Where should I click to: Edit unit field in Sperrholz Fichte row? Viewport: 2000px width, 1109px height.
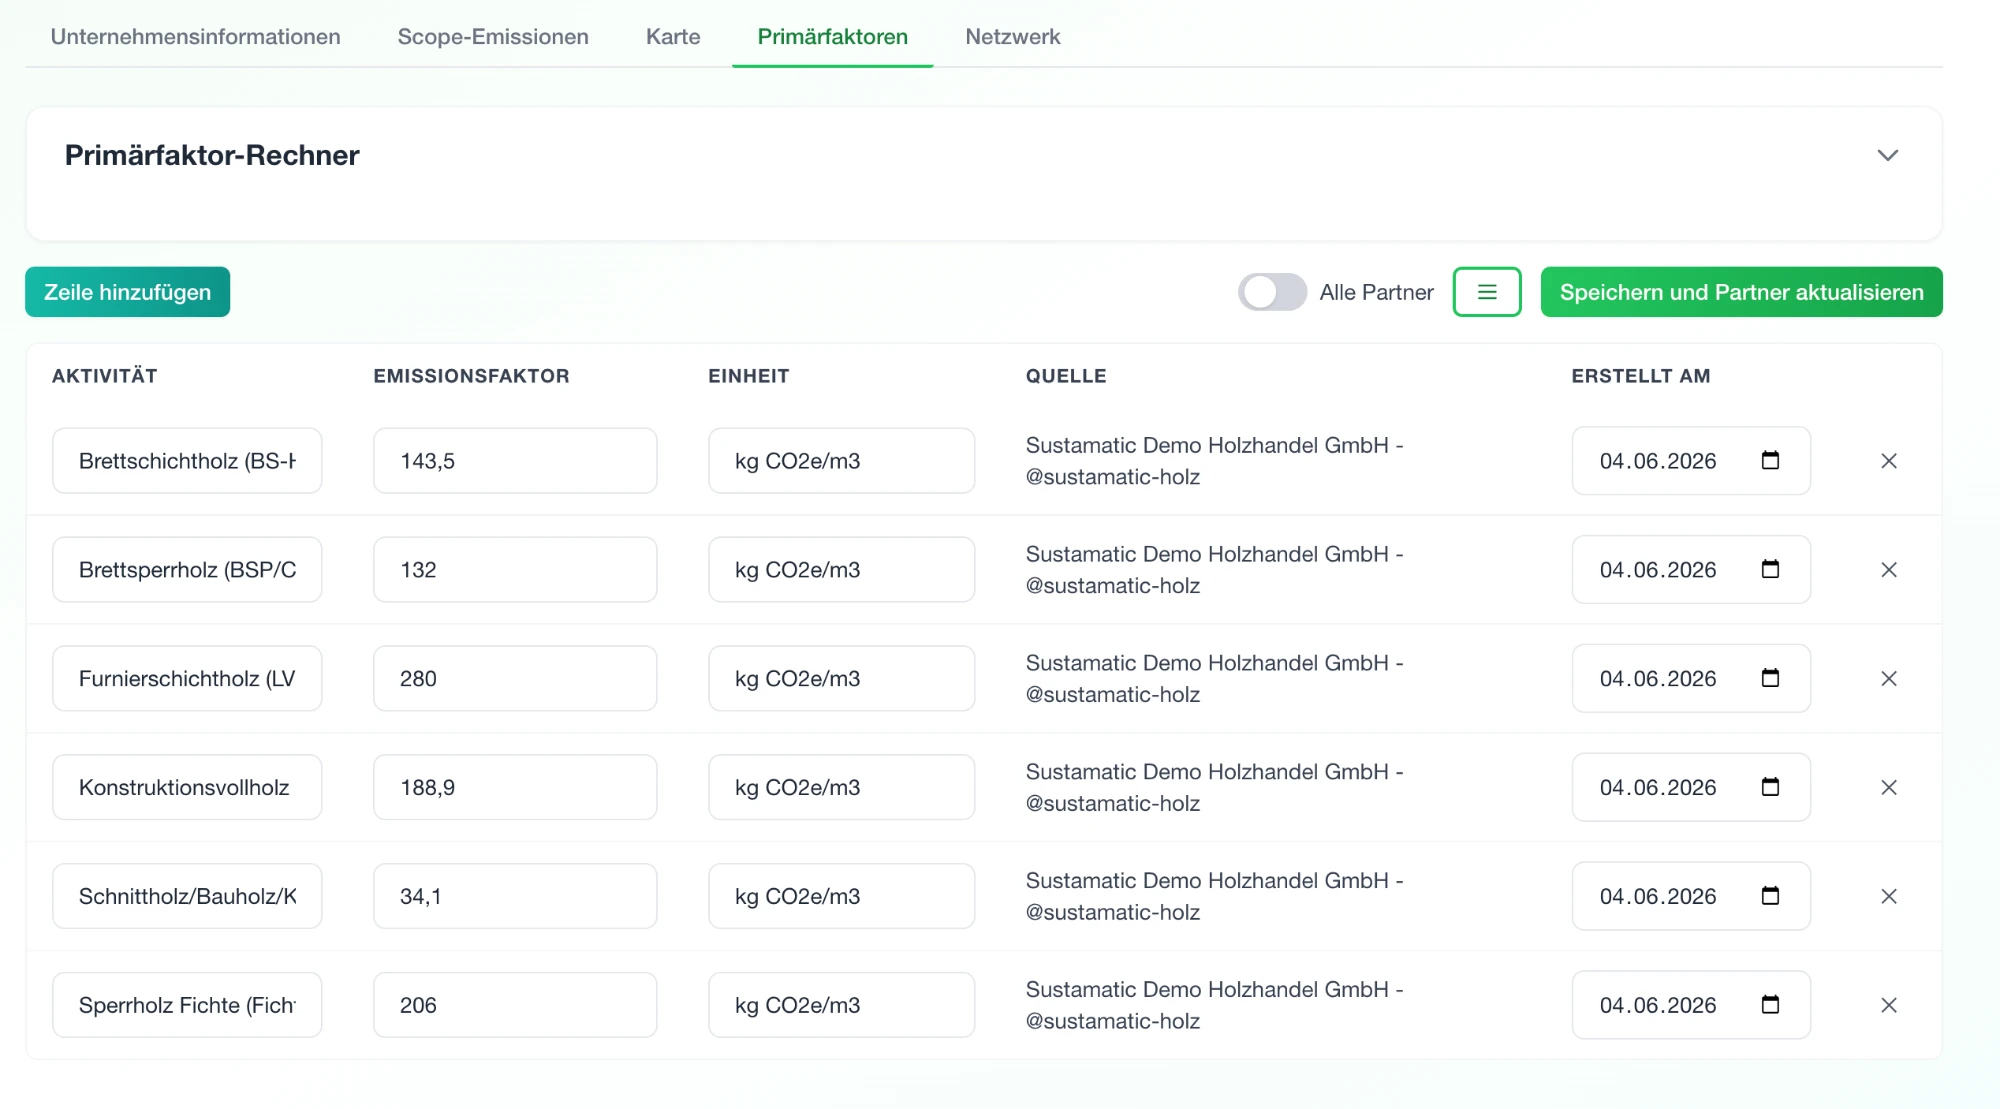(842, 1006)
